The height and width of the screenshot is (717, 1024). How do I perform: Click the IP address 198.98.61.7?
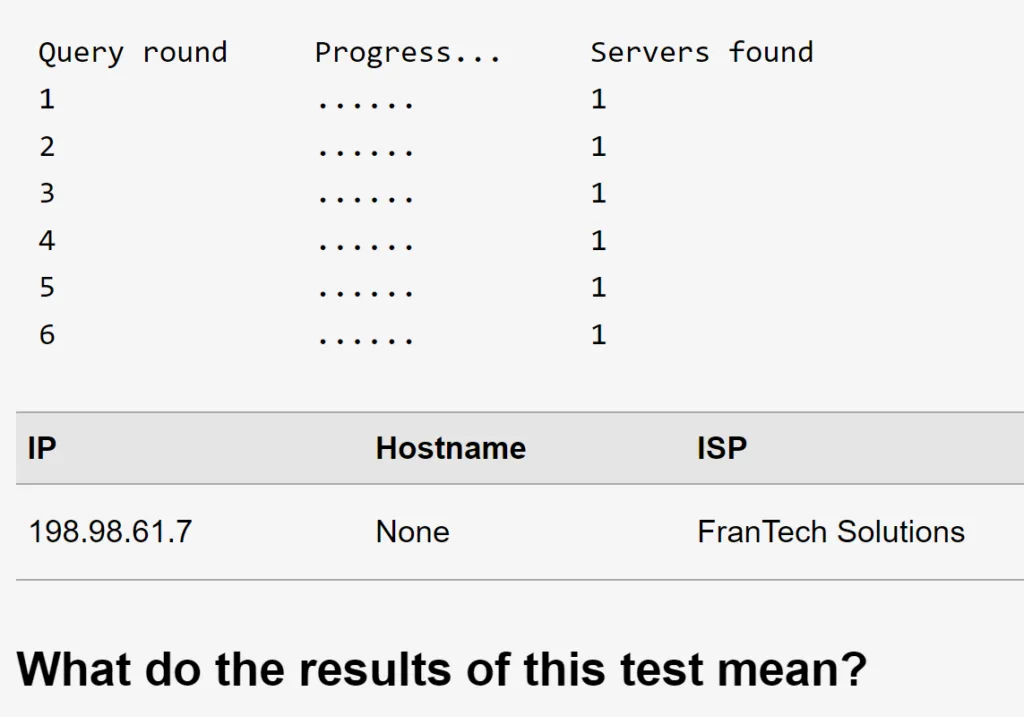[x=110, y=532]
